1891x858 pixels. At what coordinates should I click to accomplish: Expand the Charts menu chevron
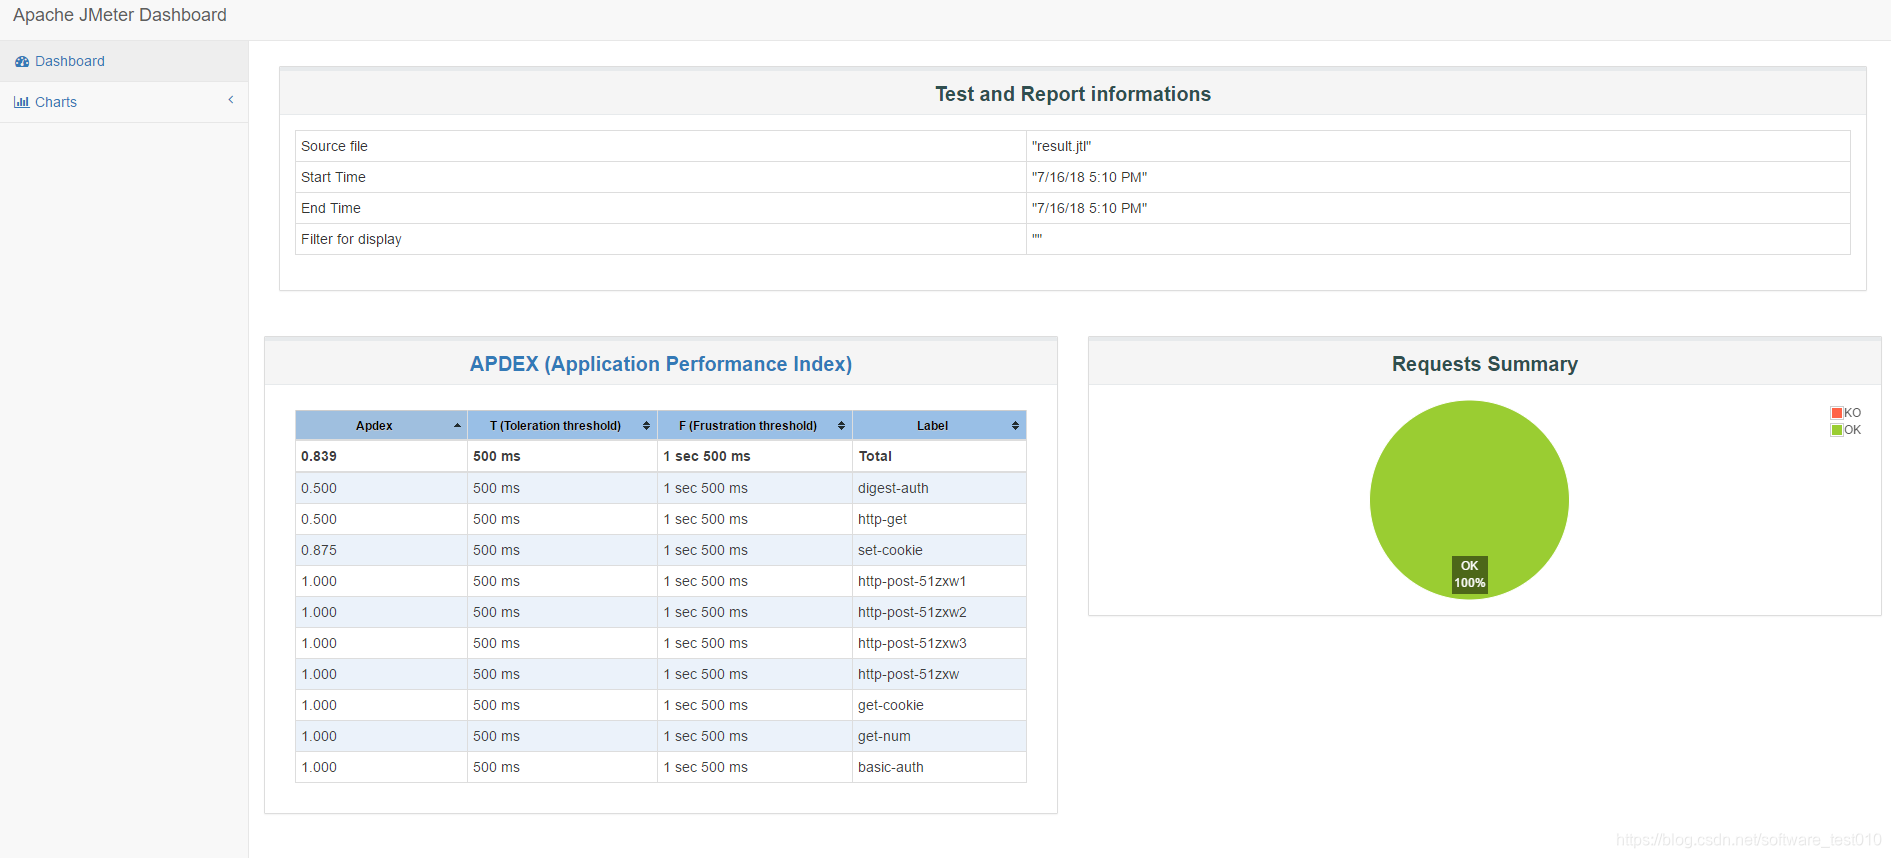click(231, 100)
